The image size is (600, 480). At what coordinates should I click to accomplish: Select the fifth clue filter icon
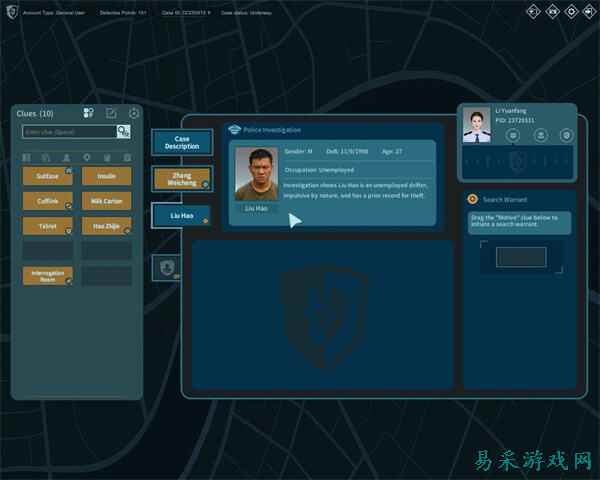[107, 157]
